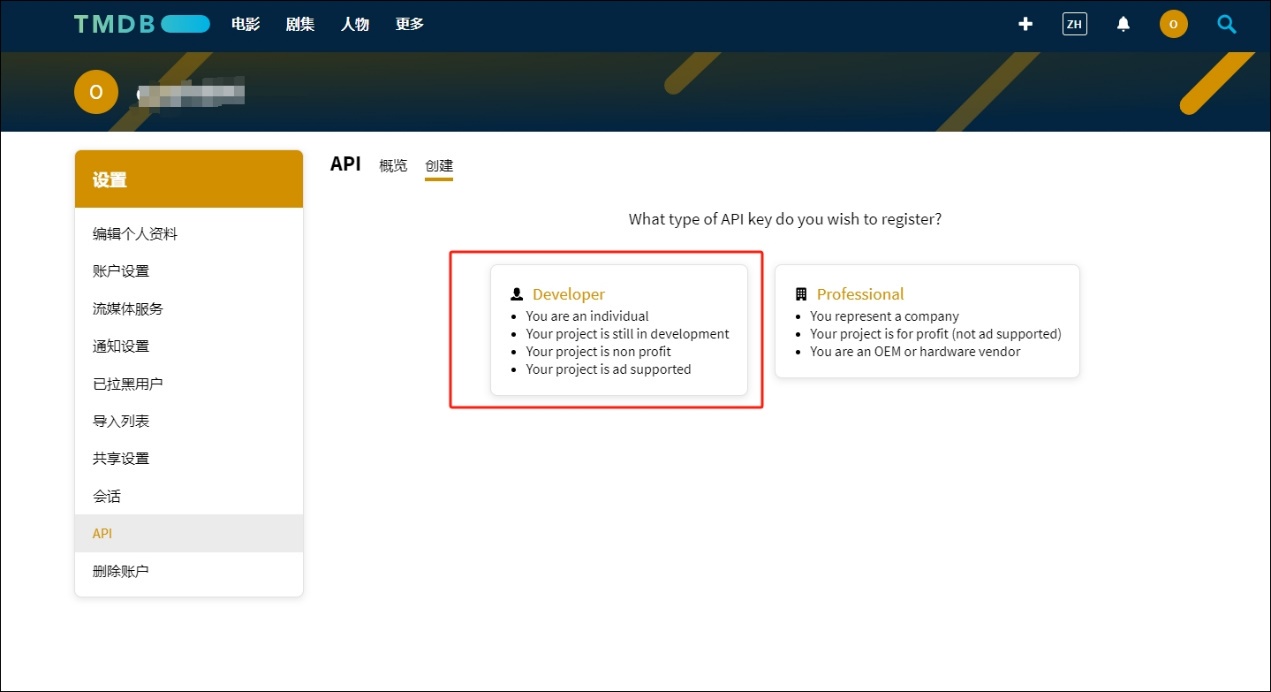Click the large profile avatar in banner
Screen dimensions: 1271x692
[x=96, y=92]
